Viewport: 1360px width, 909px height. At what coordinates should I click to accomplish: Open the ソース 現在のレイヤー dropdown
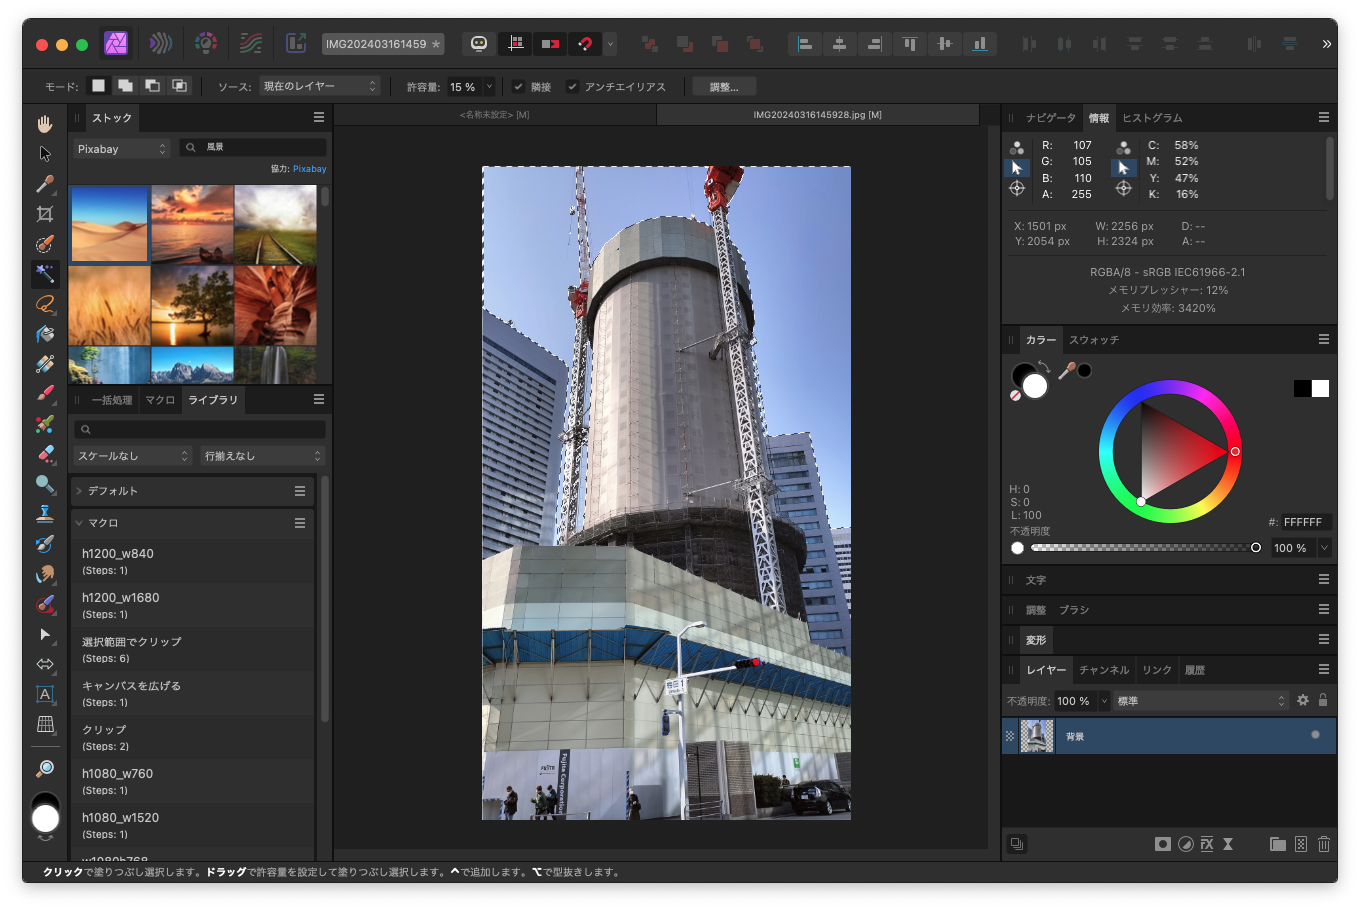pos(319,87)
